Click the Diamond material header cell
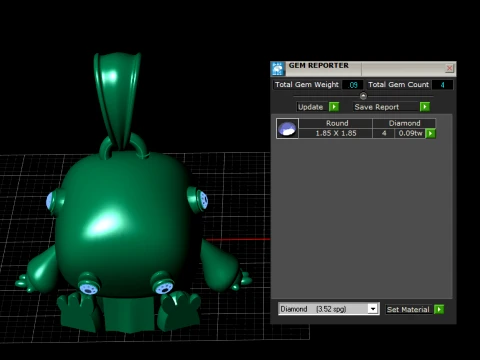 404,123
